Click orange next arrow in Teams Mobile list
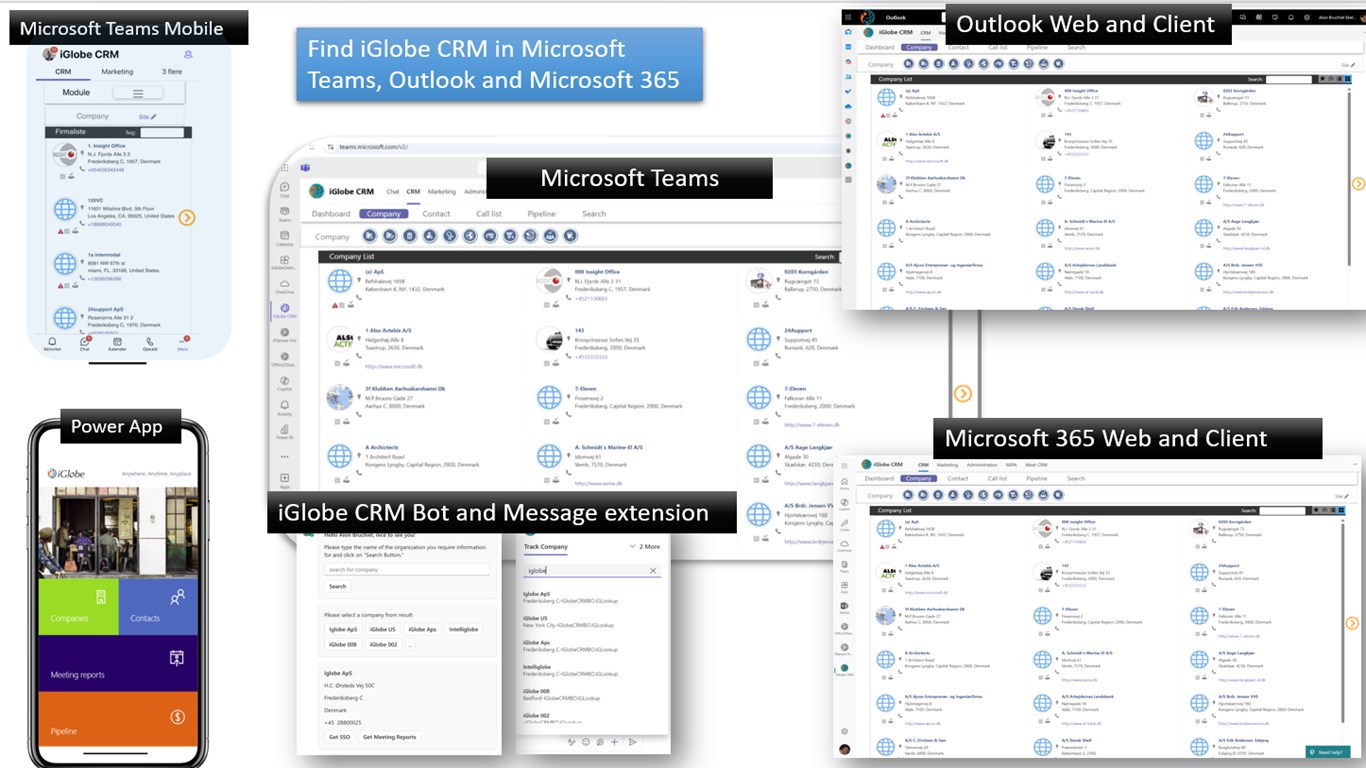Viewport: 1366px width, 768px height. click(x=186, y=217)
